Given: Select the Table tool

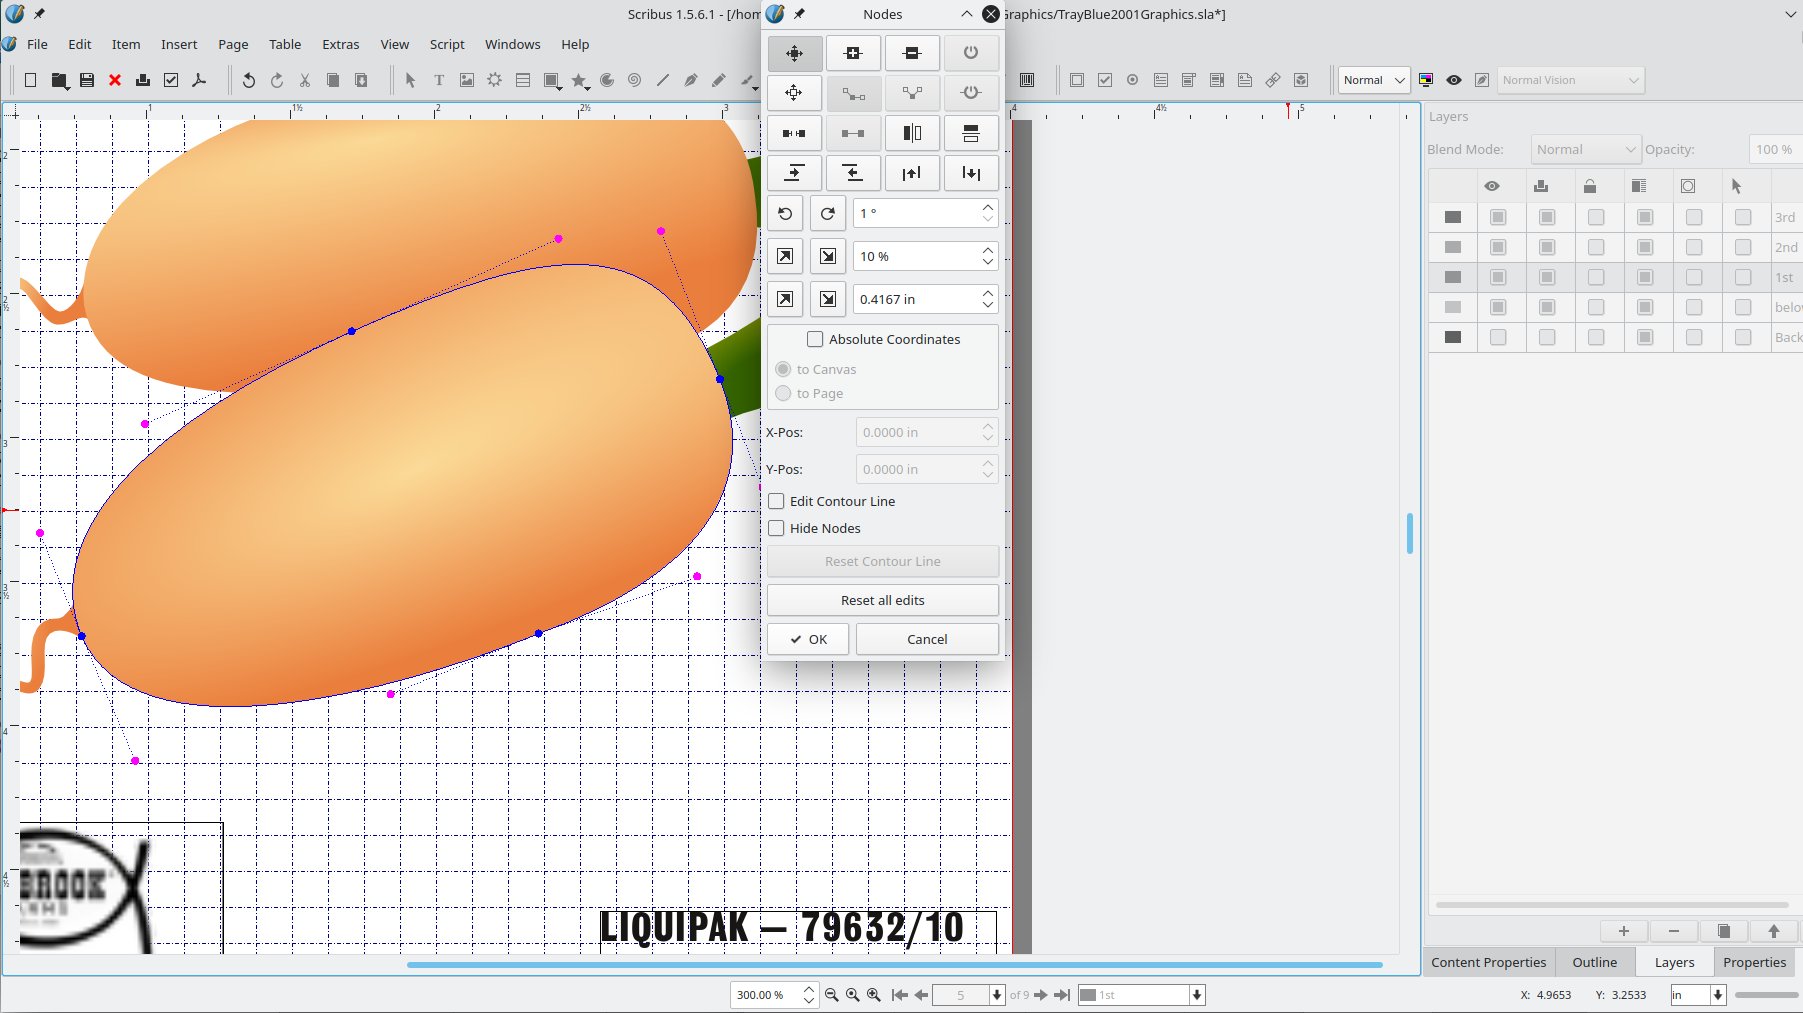Looking at the screenshot, I should (522, 80).
